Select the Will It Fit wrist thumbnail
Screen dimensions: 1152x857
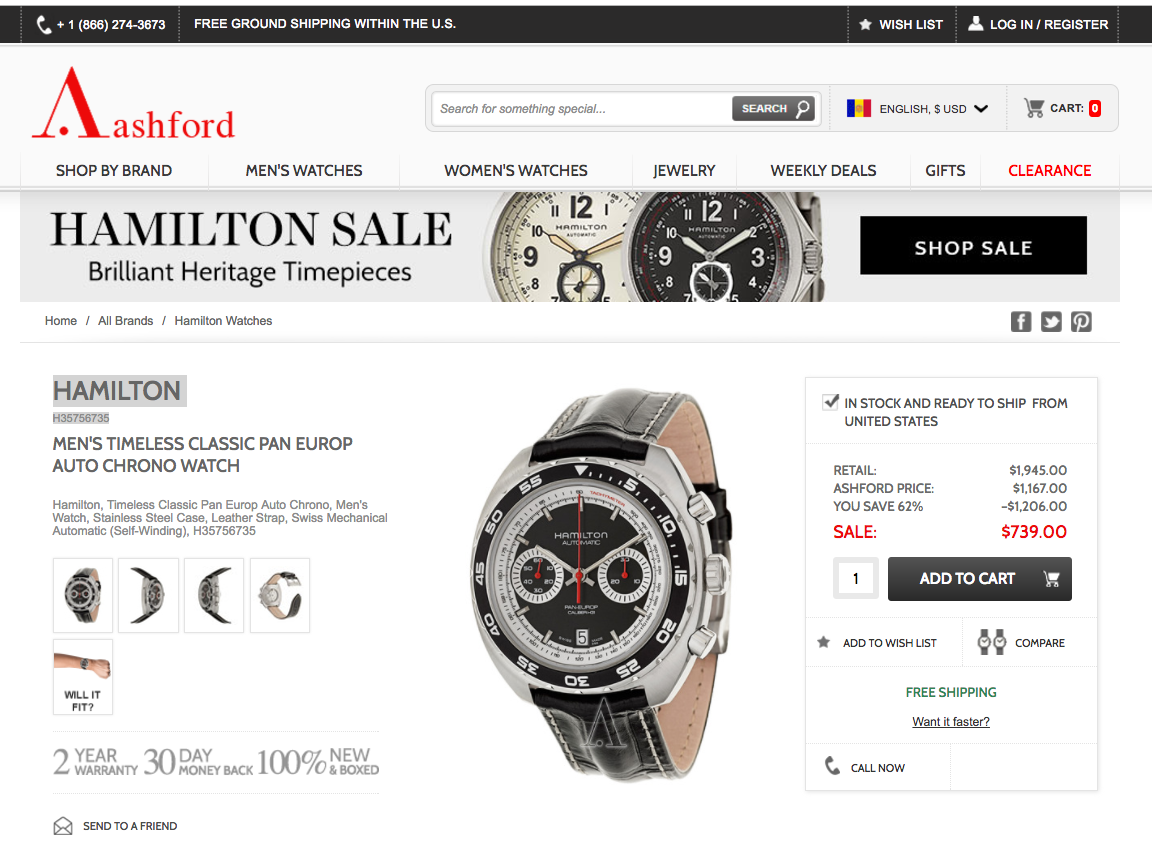(x=83, y=677)
